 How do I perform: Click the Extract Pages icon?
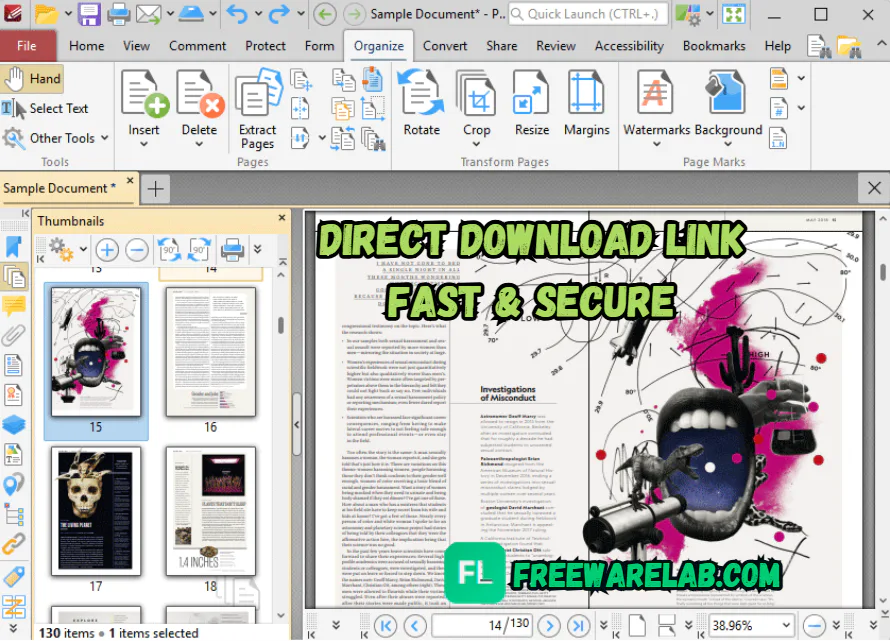[x=258, y=92]
